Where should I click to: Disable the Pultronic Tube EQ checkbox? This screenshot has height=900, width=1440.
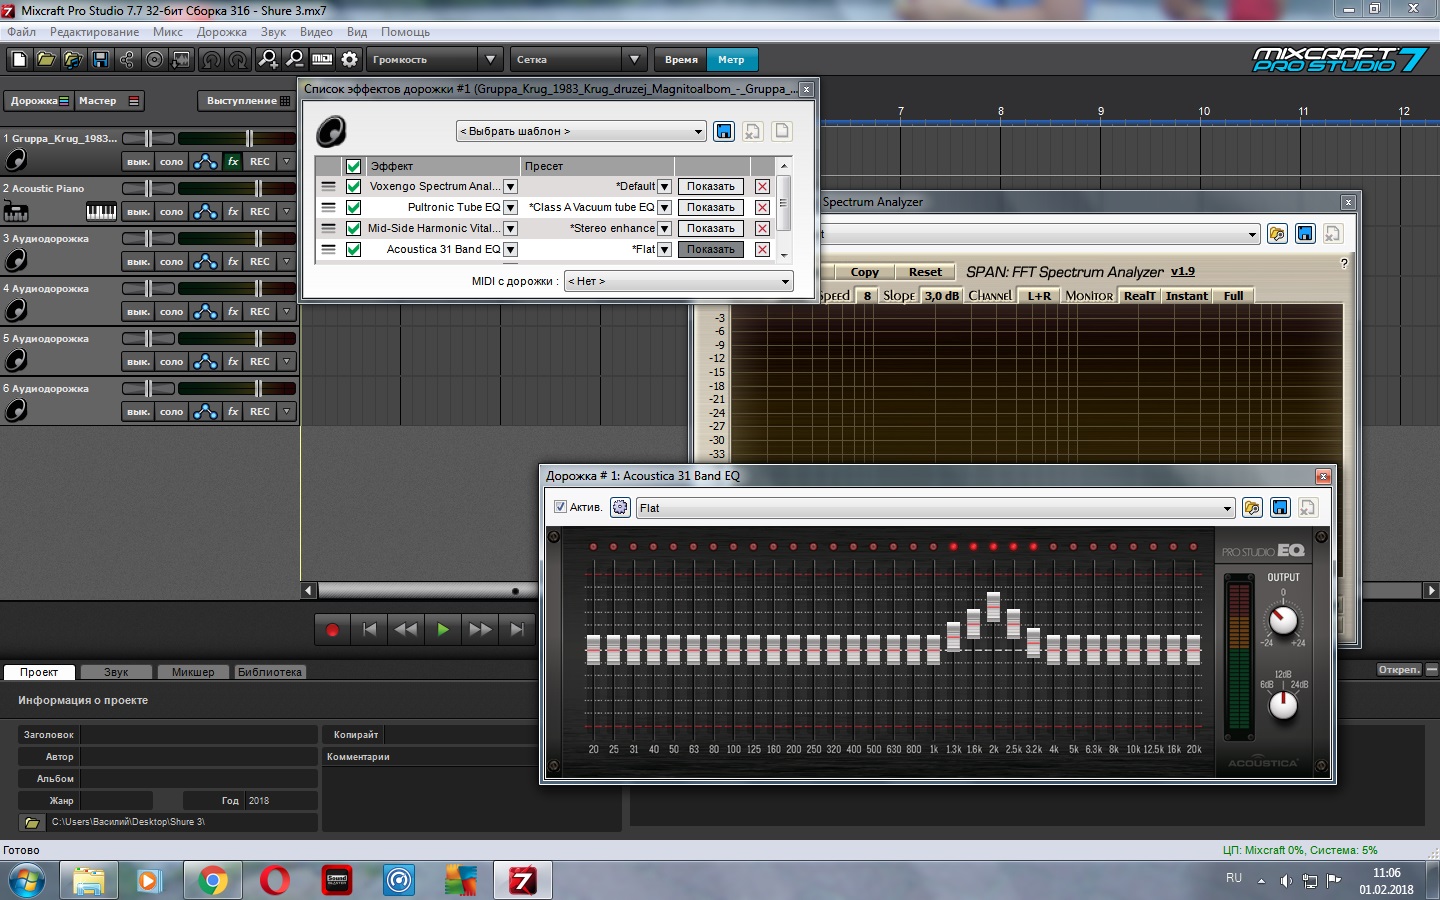[x=353, y=208]
